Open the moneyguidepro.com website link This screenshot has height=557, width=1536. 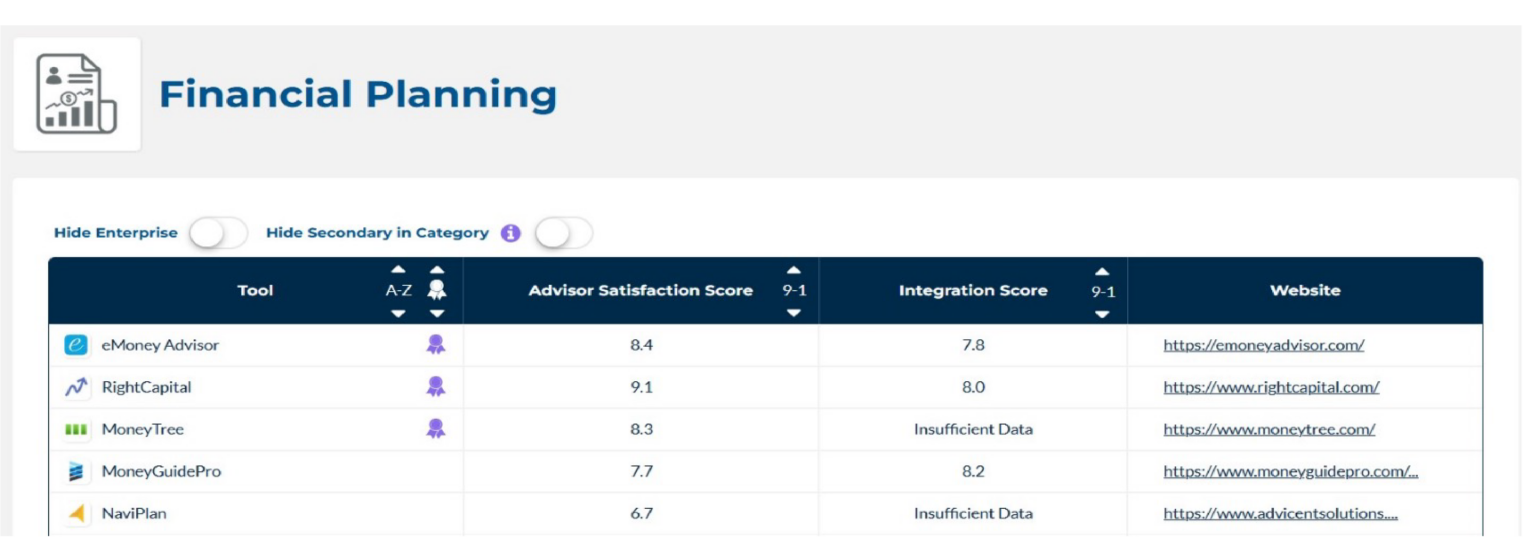[1290, 472]
